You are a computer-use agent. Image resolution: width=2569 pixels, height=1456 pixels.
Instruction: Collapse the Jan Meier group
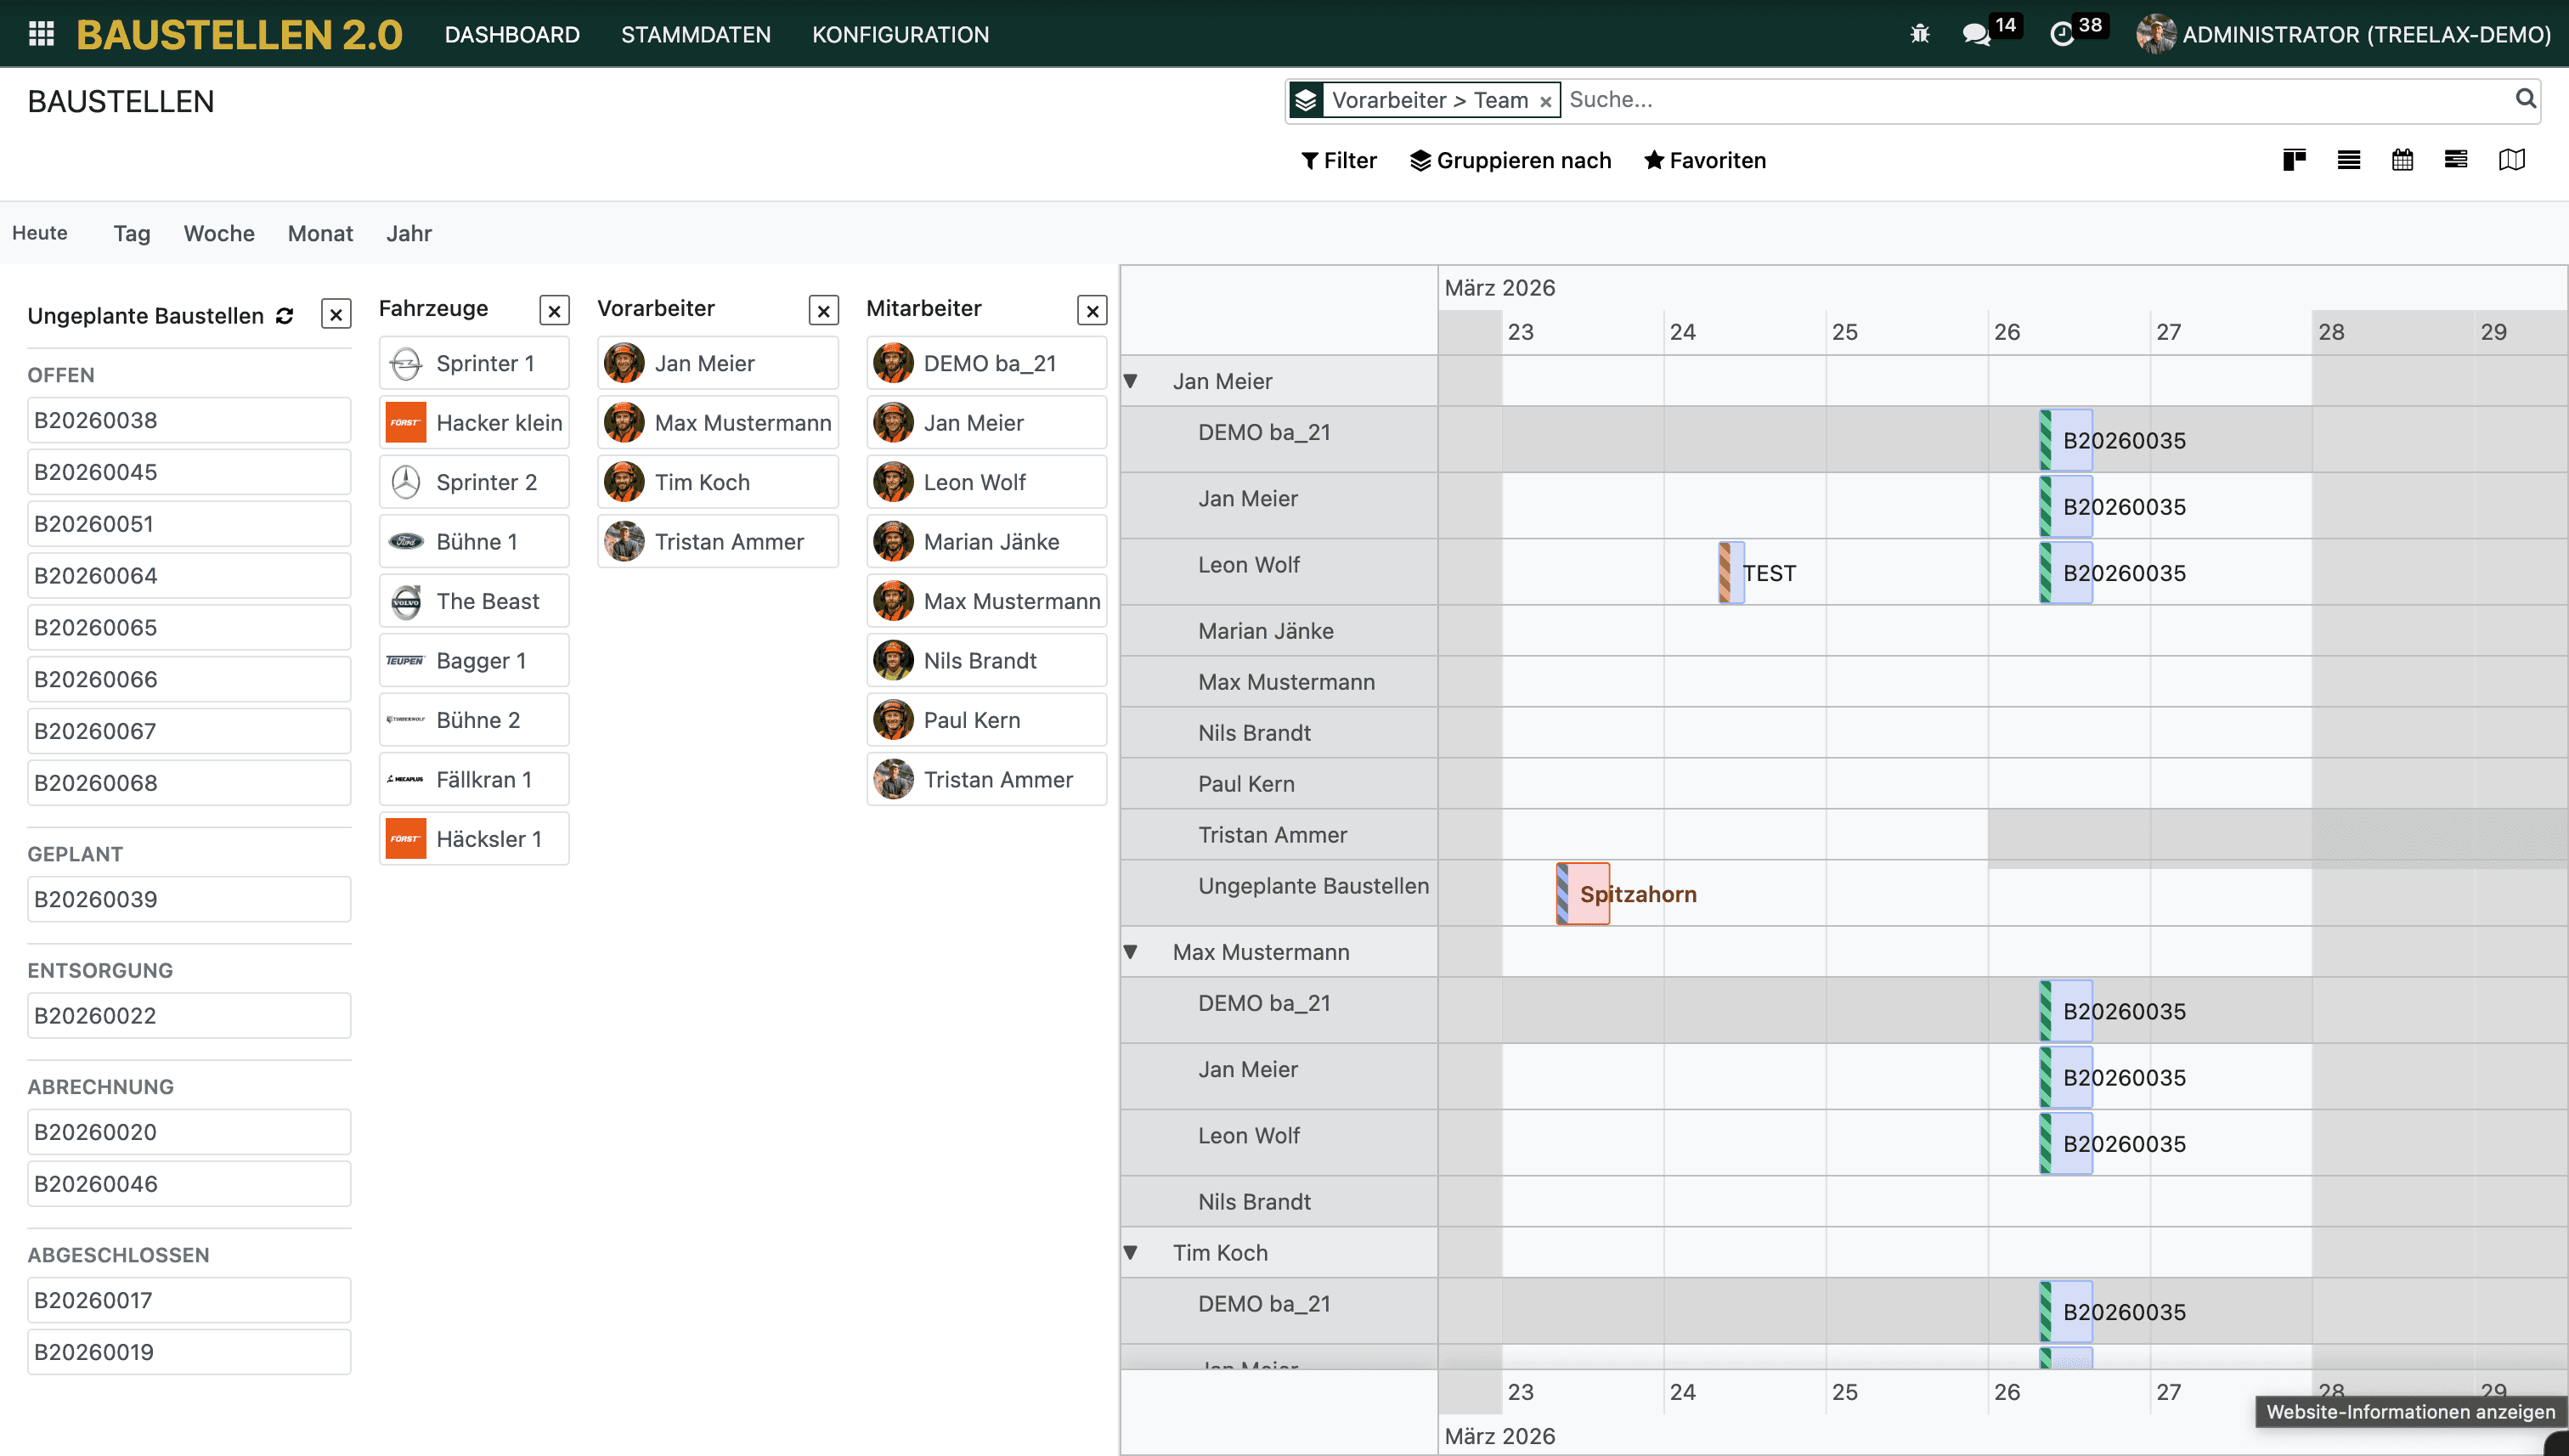point(1131,381)
